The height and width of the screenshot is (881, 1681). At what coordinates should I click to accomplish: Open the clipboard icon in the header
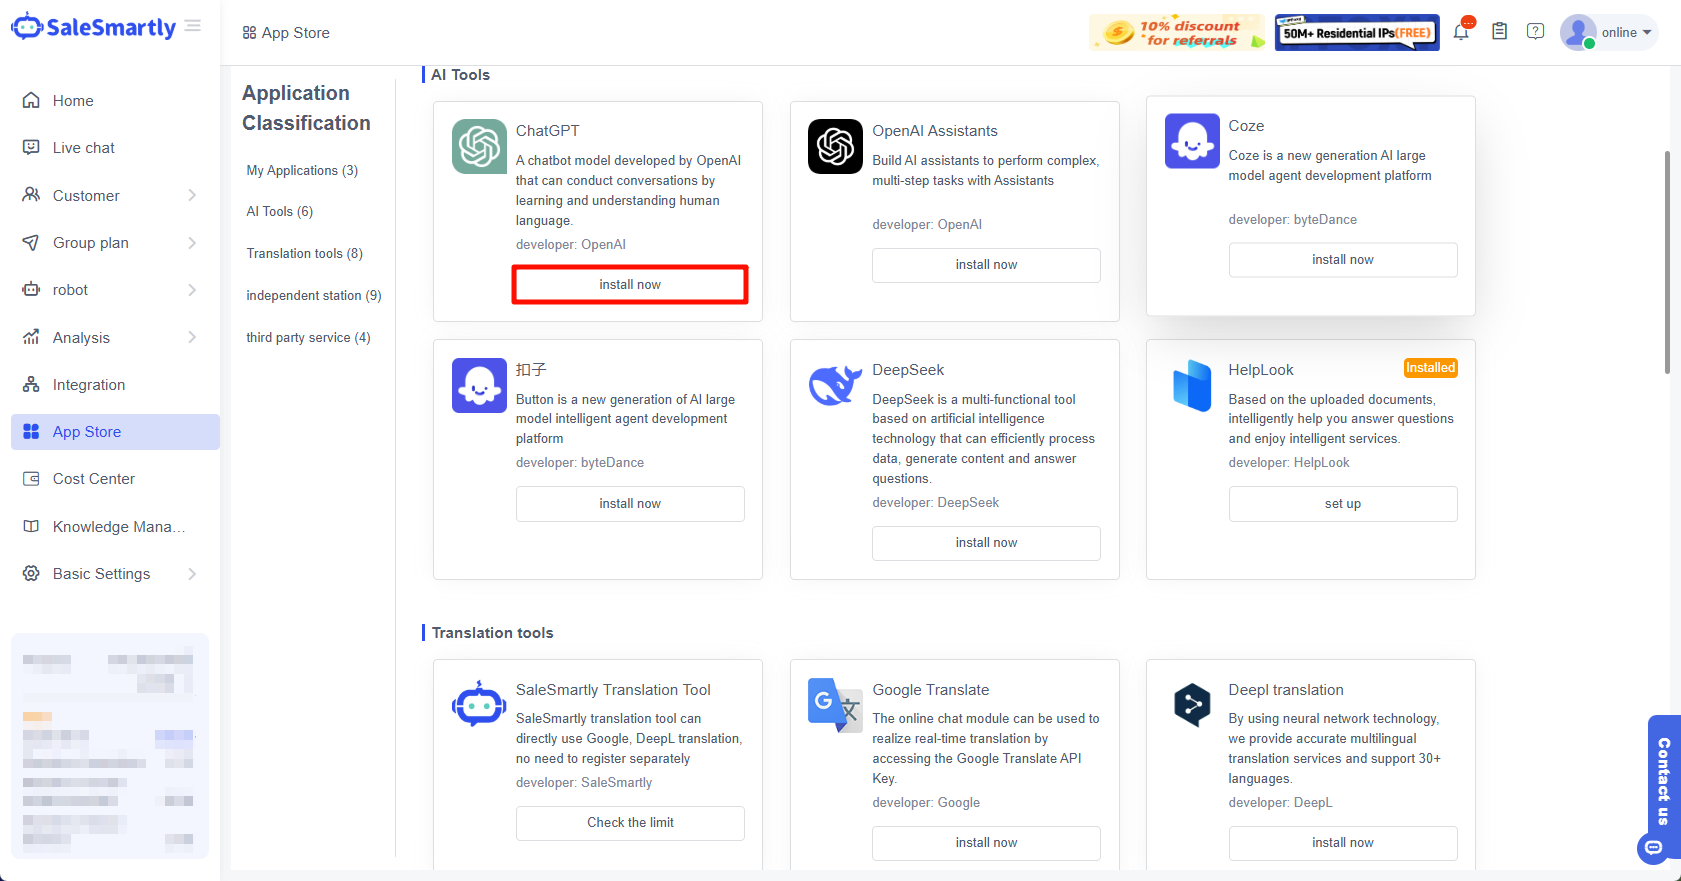pyautogui.click(x=1499, y=32)
